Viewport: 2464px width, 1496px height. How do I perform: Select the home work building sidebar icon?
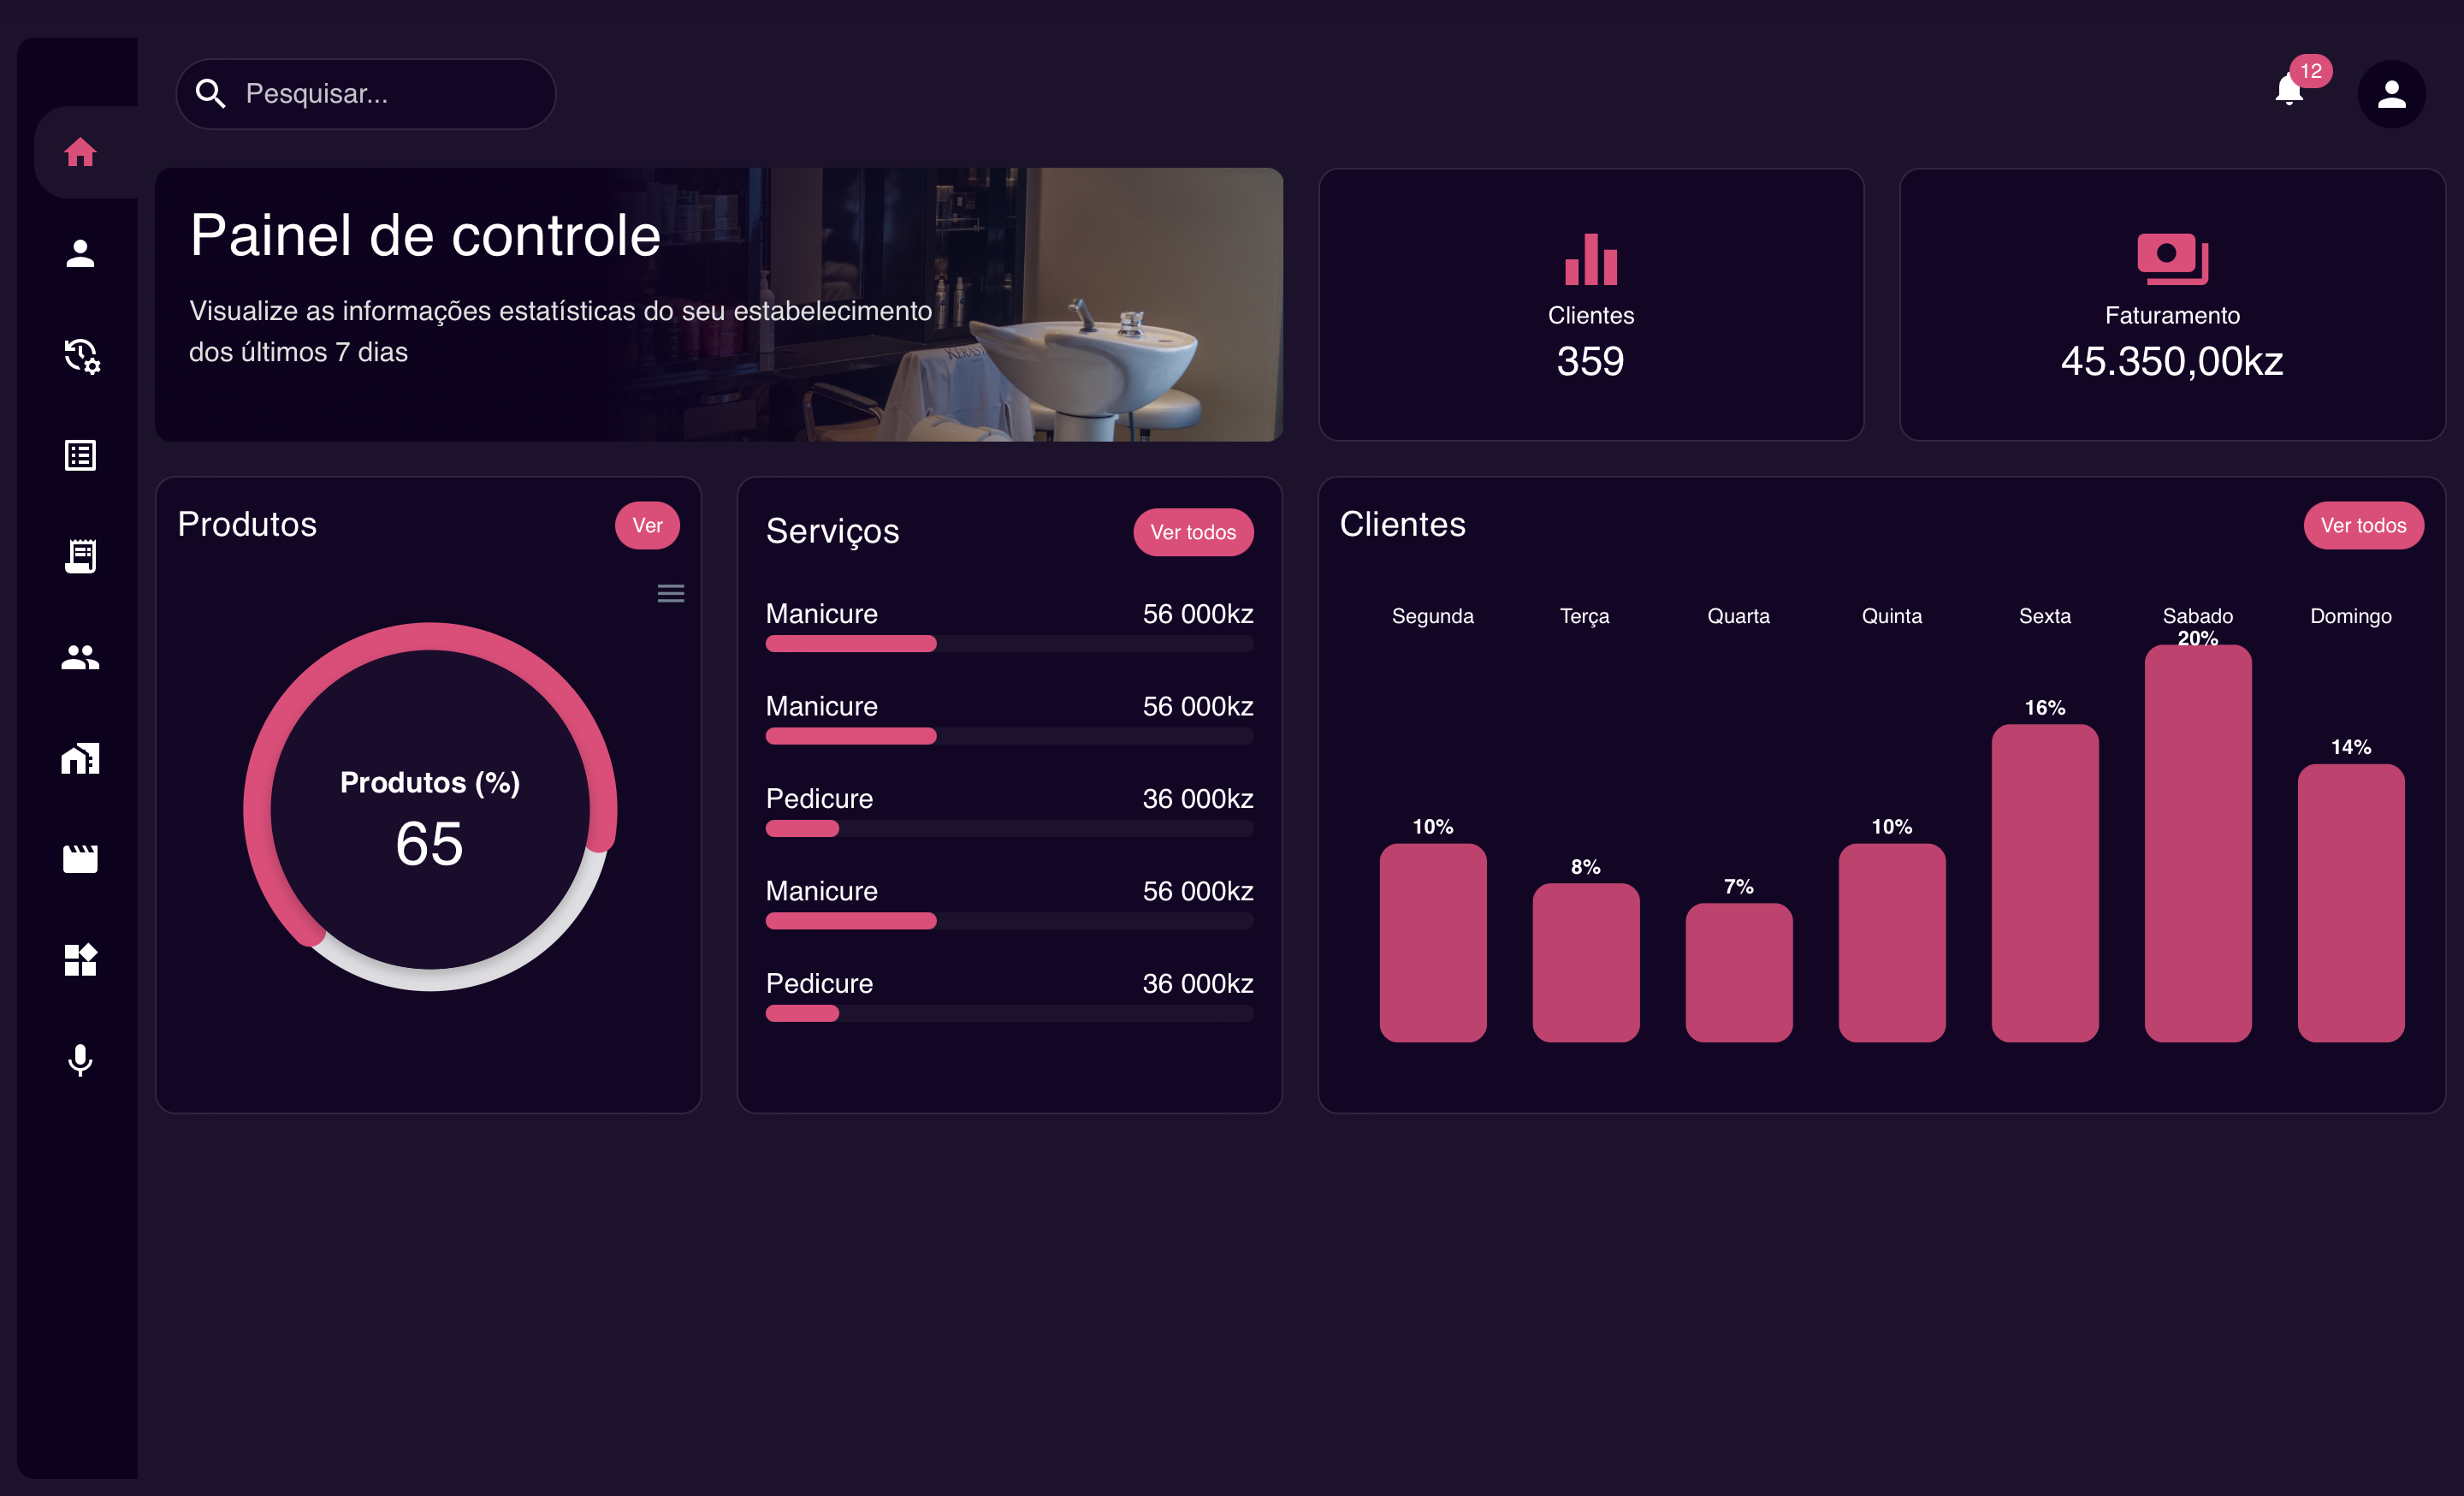tap(80, 758)
